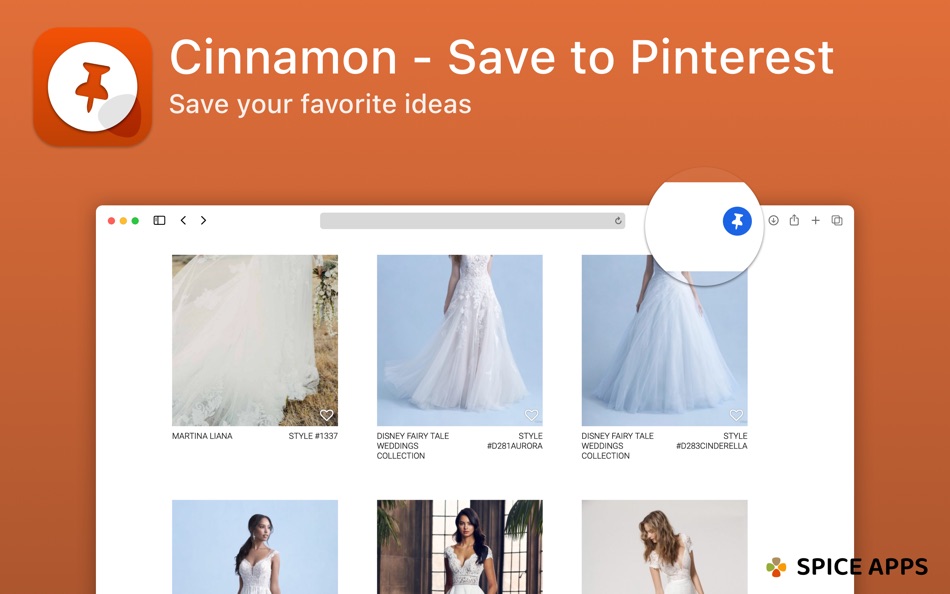Click the "Cinnamon - Save to Pinterest" title
The image size is (950, 594).
tap(502, 57)
